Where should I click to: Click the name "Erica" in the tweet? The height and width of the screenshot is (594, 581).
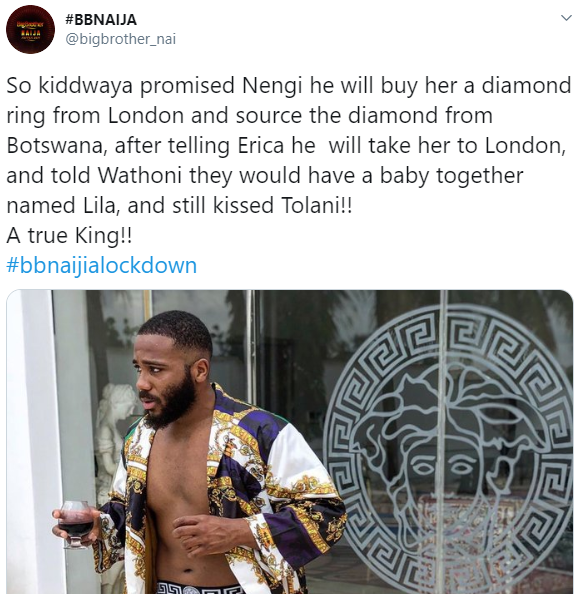click(x=261, y=145)
